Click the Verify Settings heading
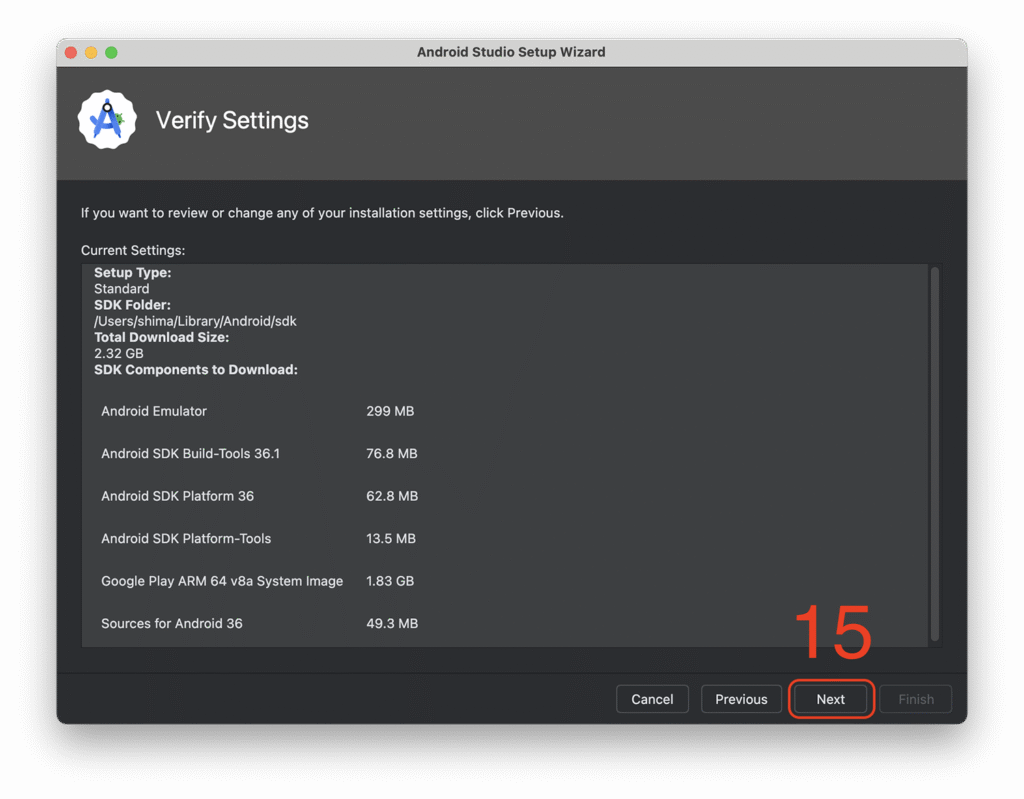The width and height of the screenshot is (1024, 799). tap(232, 120)
